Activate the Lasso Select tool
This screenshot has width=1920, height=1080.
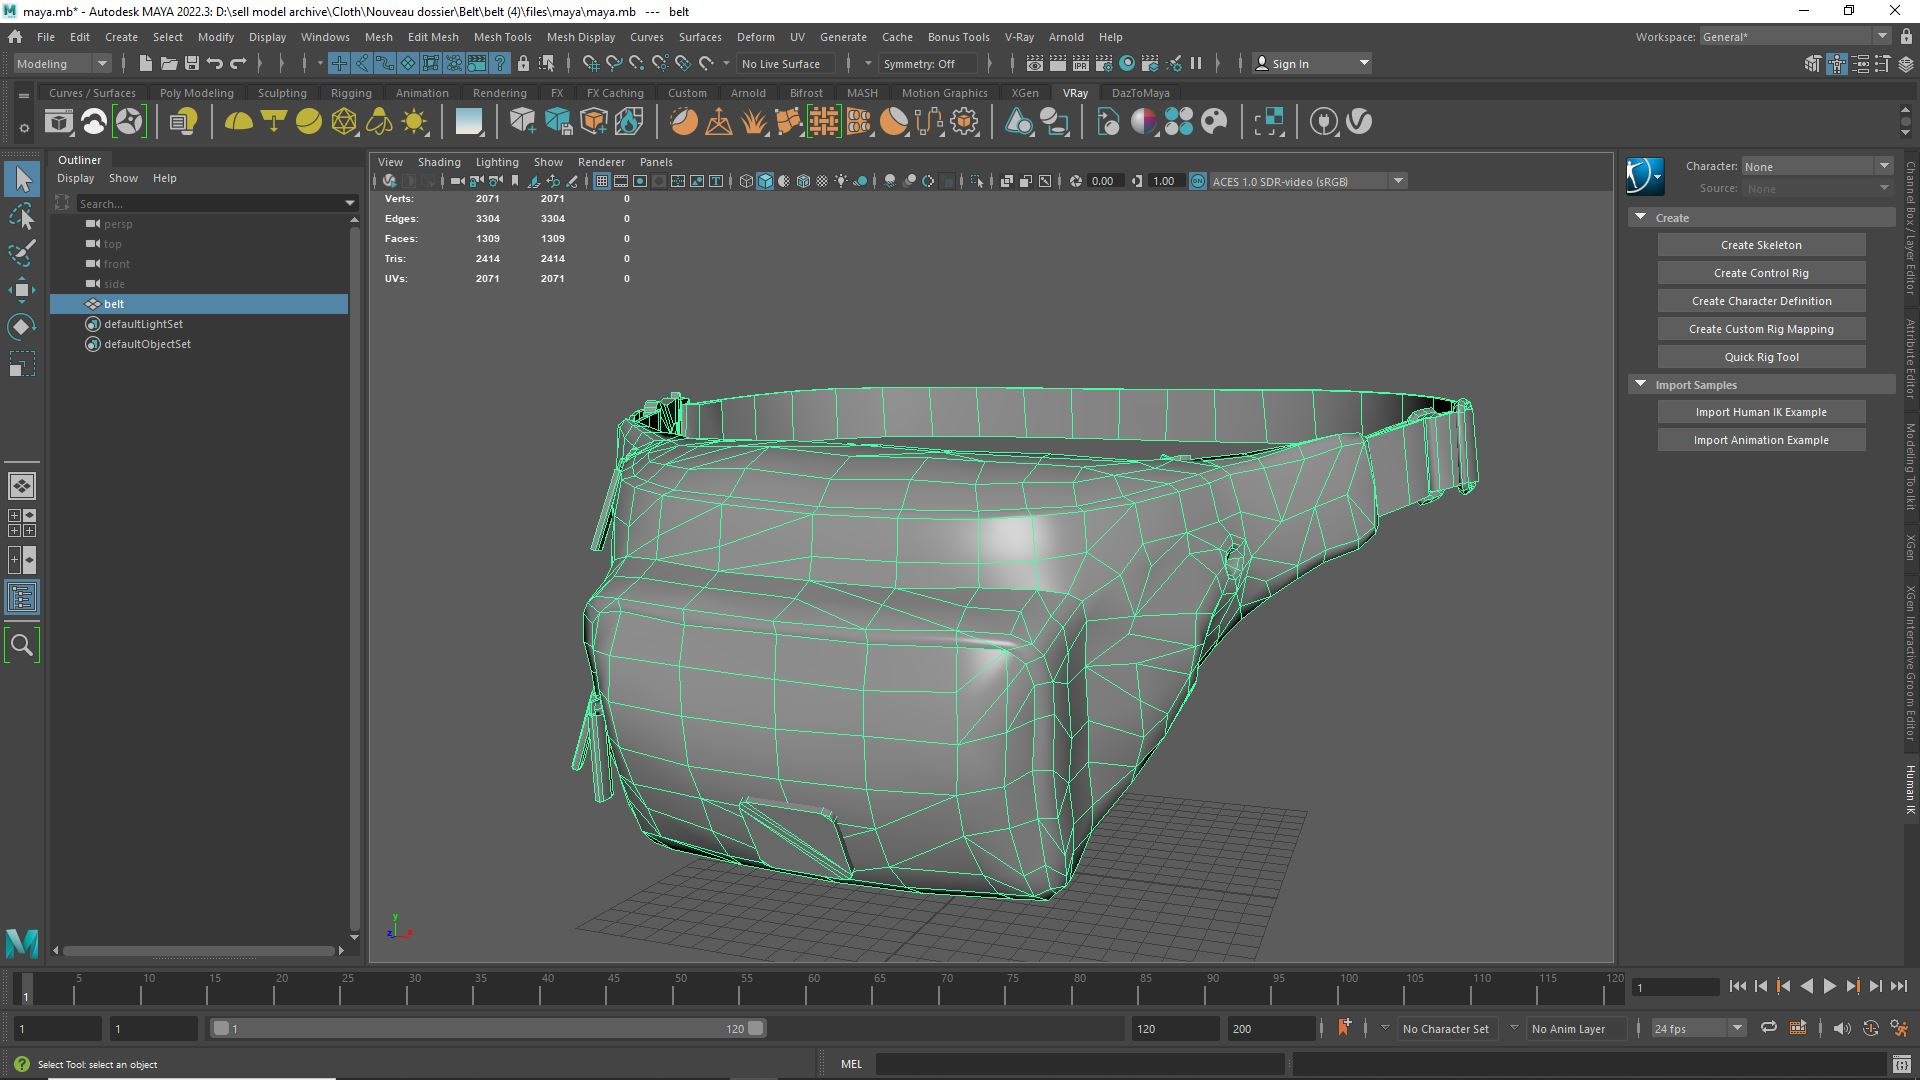click(x=21, y=216)
